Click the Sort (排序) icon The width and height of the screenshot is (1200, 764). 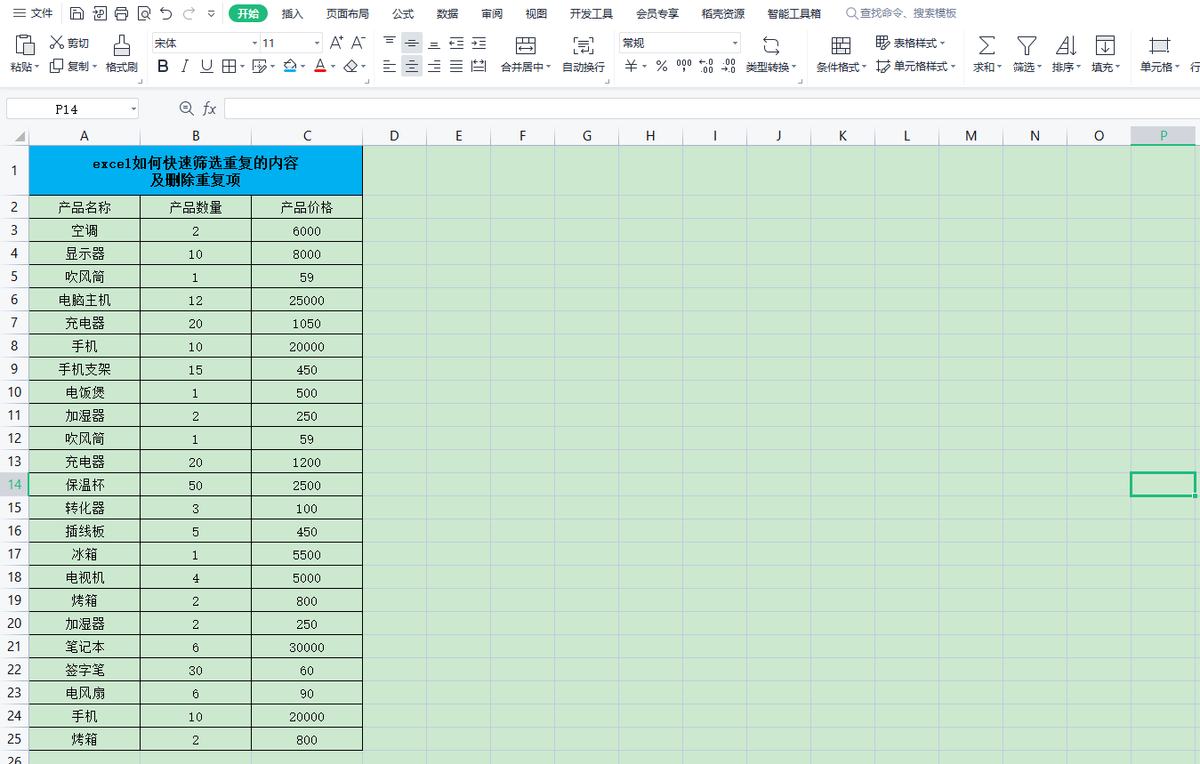(1066, 45)
